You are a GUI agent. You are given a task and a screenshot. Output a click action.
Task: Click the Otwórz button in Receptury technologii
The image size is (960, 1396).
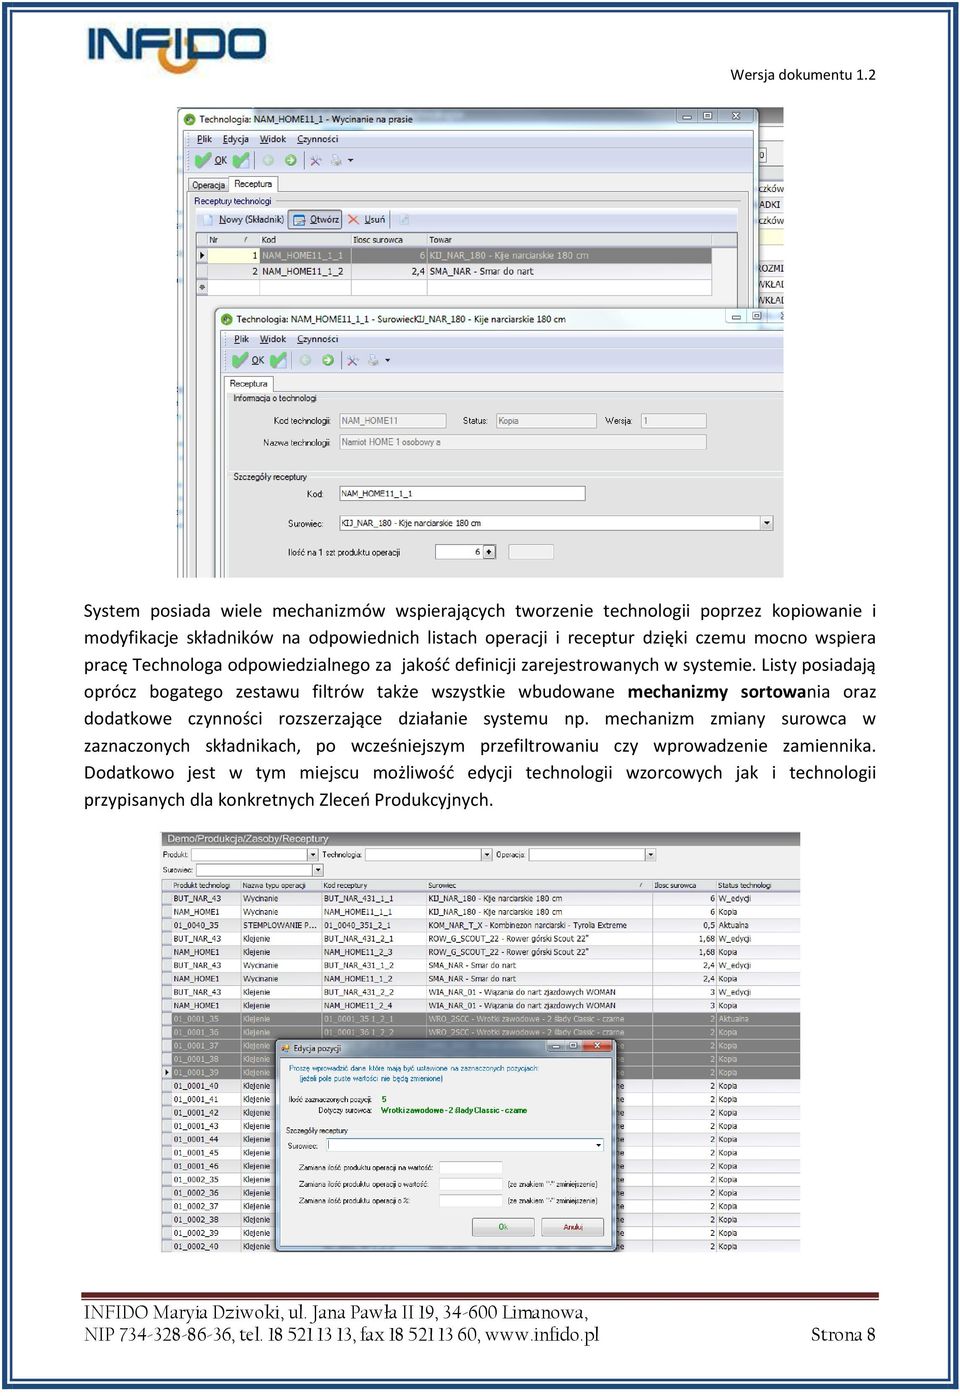pos(316,219)
